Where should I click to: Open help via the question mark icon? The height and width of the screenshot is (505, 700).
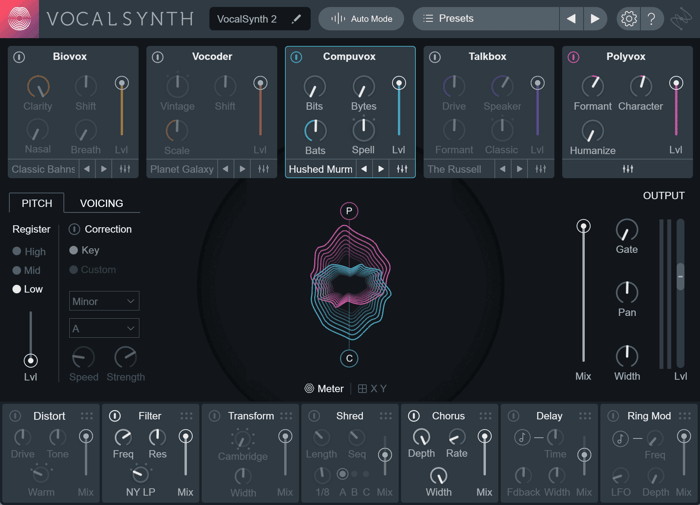coord(651,19)
